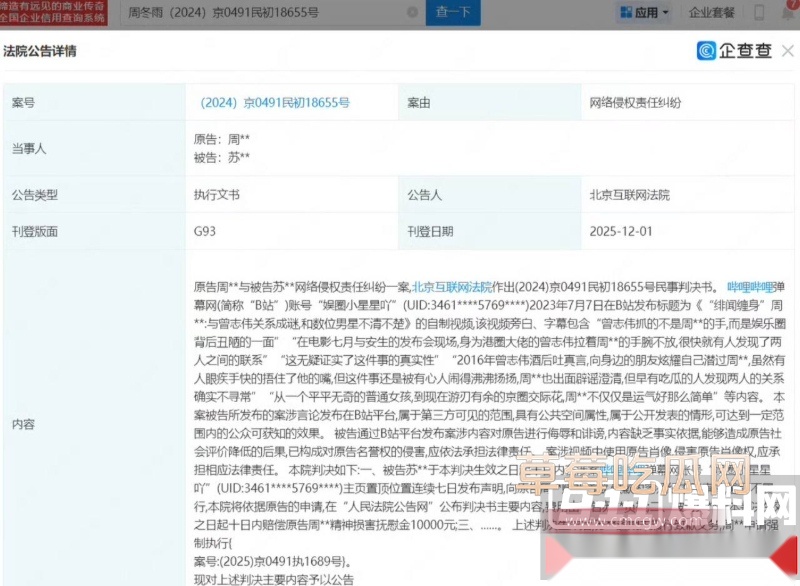Click the notification badge showing 7
The image size is (800, 586).
(x=792, y=4)
